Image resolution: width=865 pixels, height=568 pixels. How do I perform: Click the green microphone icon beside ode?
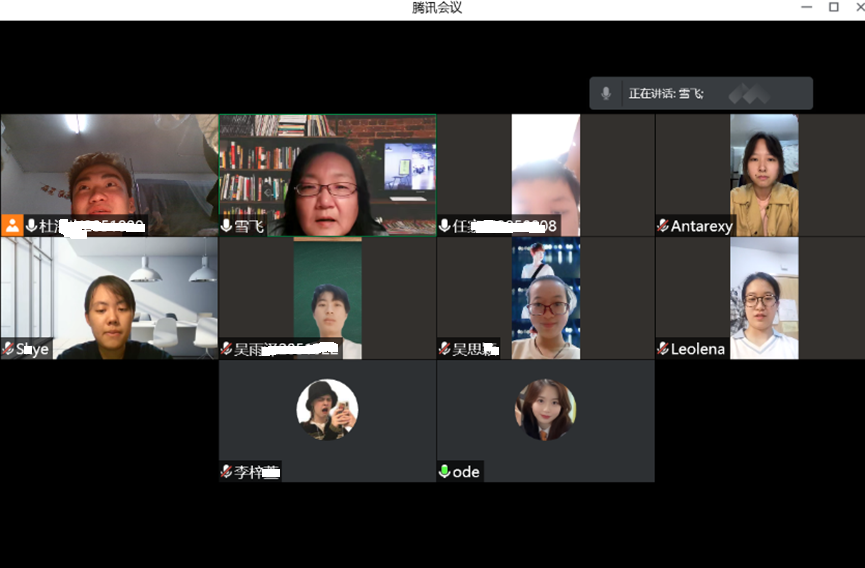pyautogui.click(x=445, y=471)
